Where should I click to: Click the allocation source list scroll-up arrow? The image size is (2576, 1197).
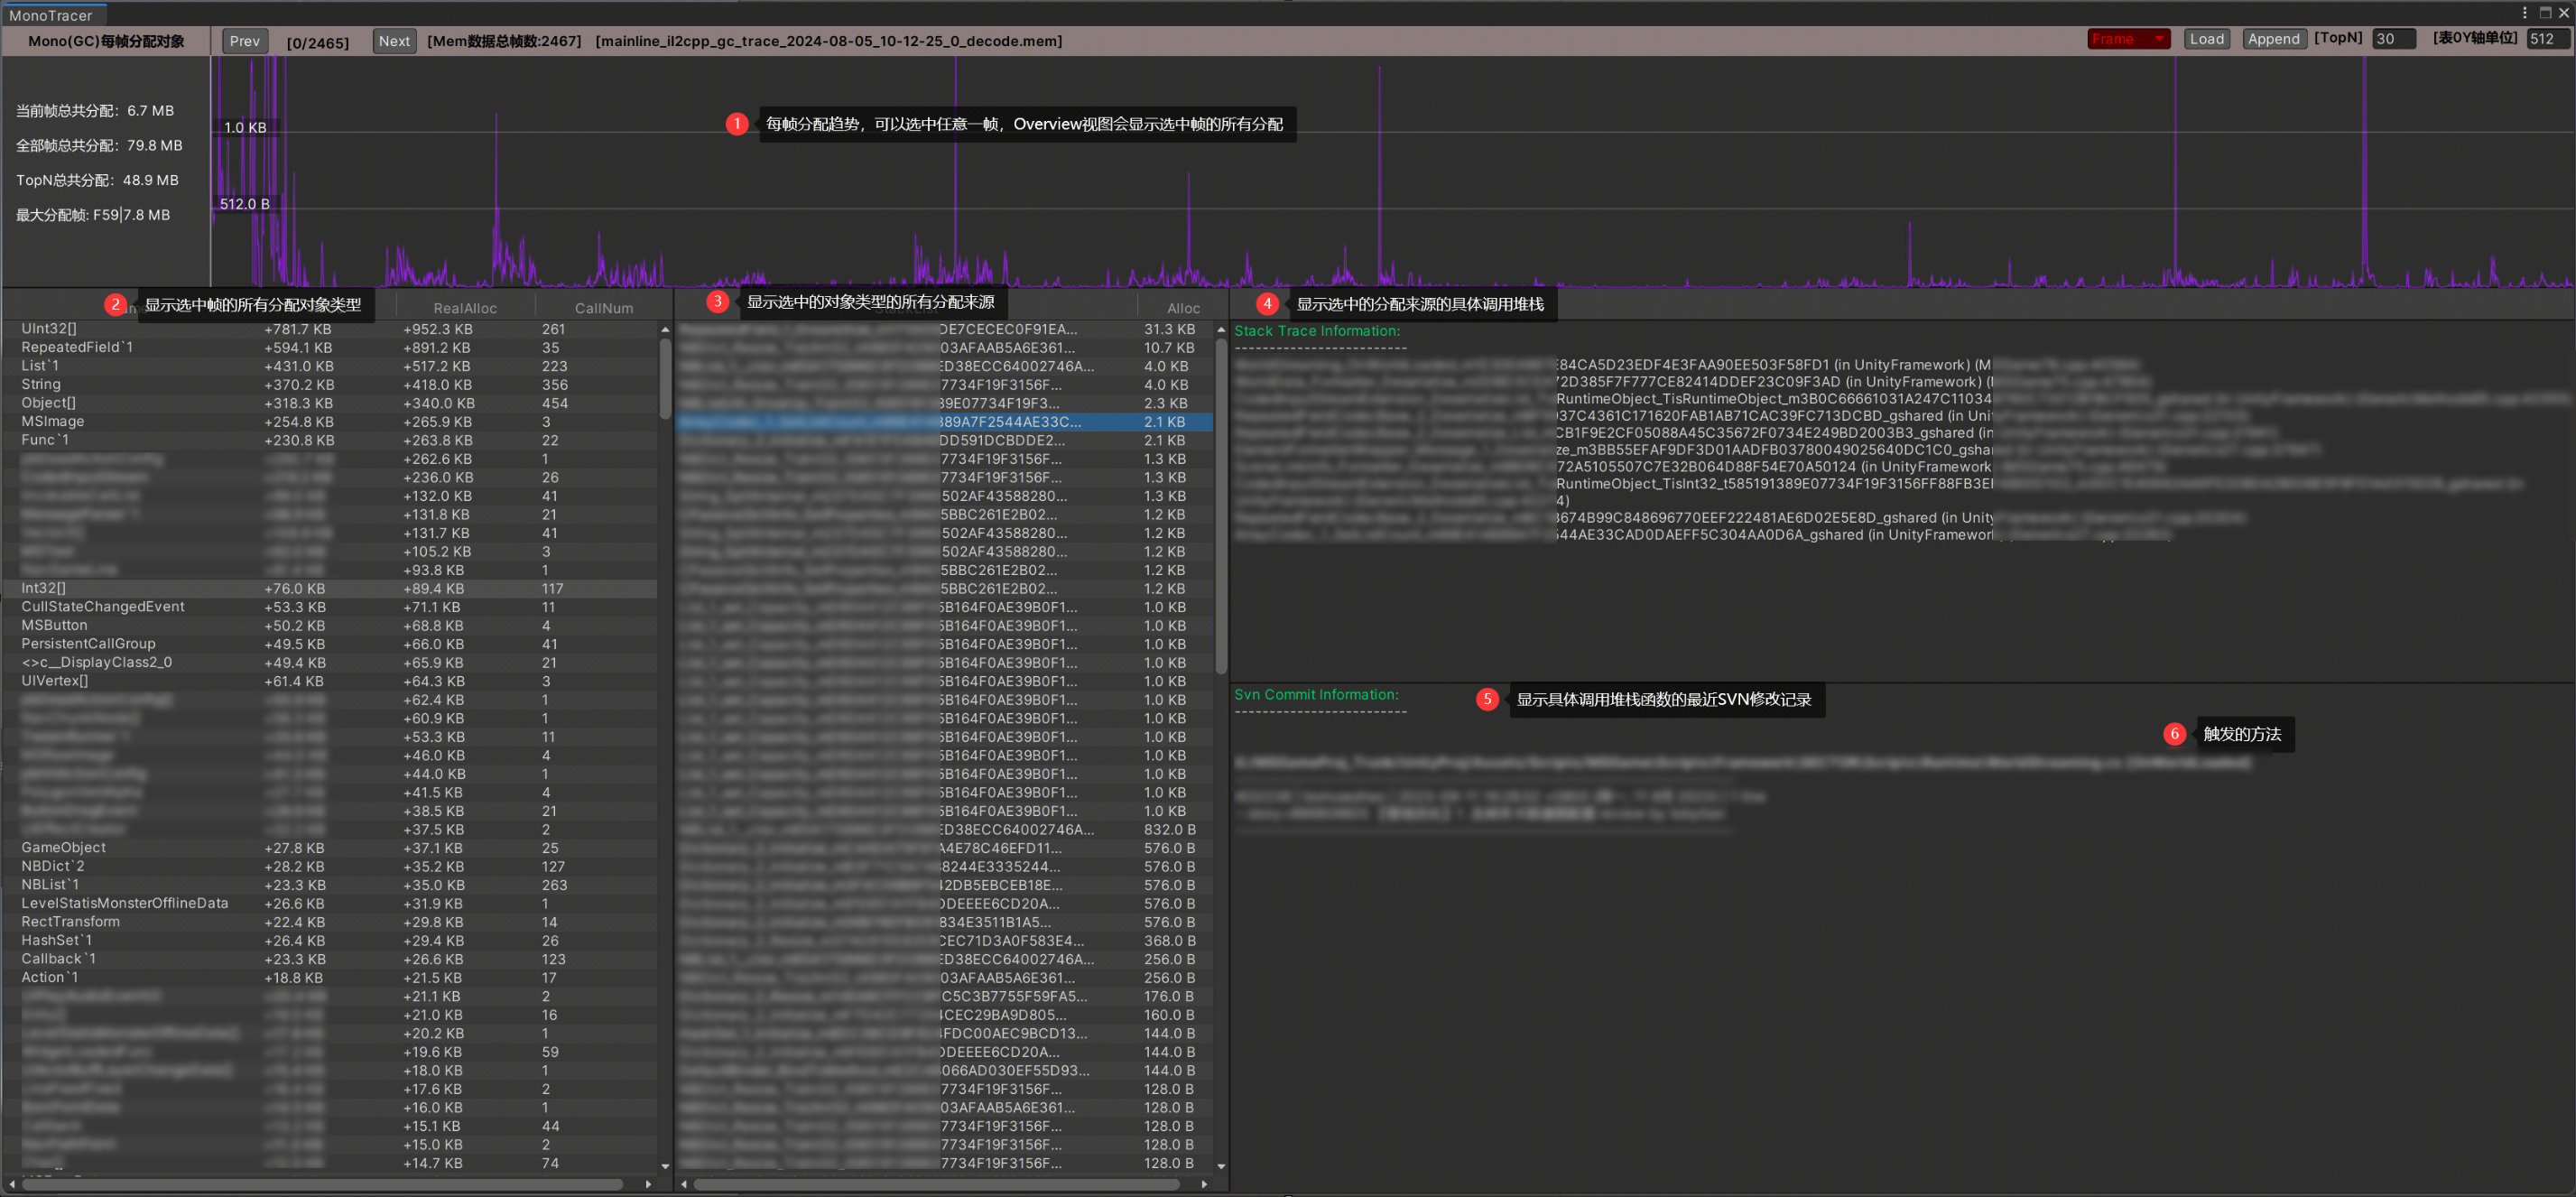[x=1220, y=330]
